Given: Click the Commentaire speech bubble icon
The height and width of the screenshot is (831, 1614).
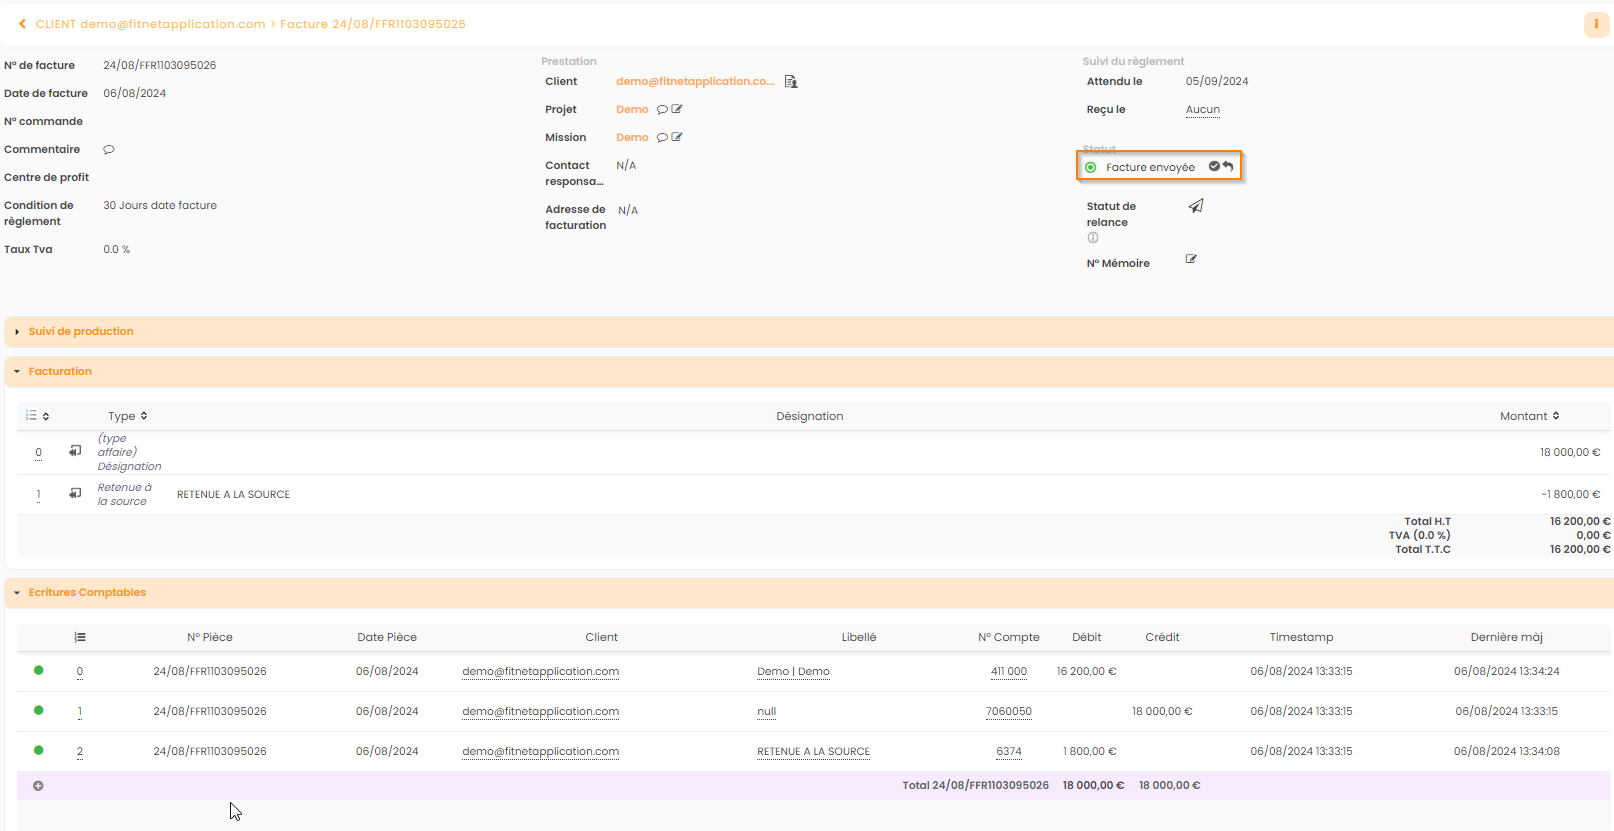Looking at the screenshot, I should [109, 150].
